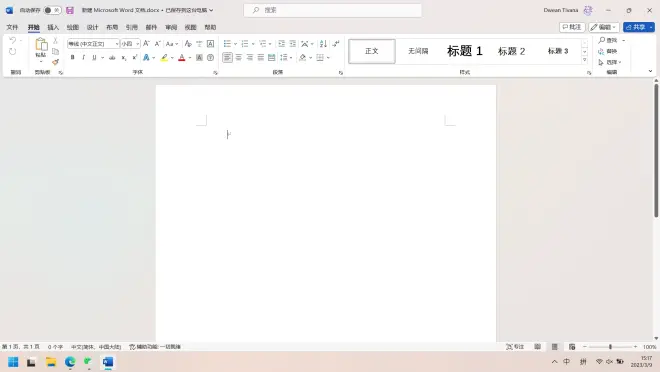Click the Redo/Repeat icon
The width and height of the screenshot is (660, 372).
coord(12,51)
